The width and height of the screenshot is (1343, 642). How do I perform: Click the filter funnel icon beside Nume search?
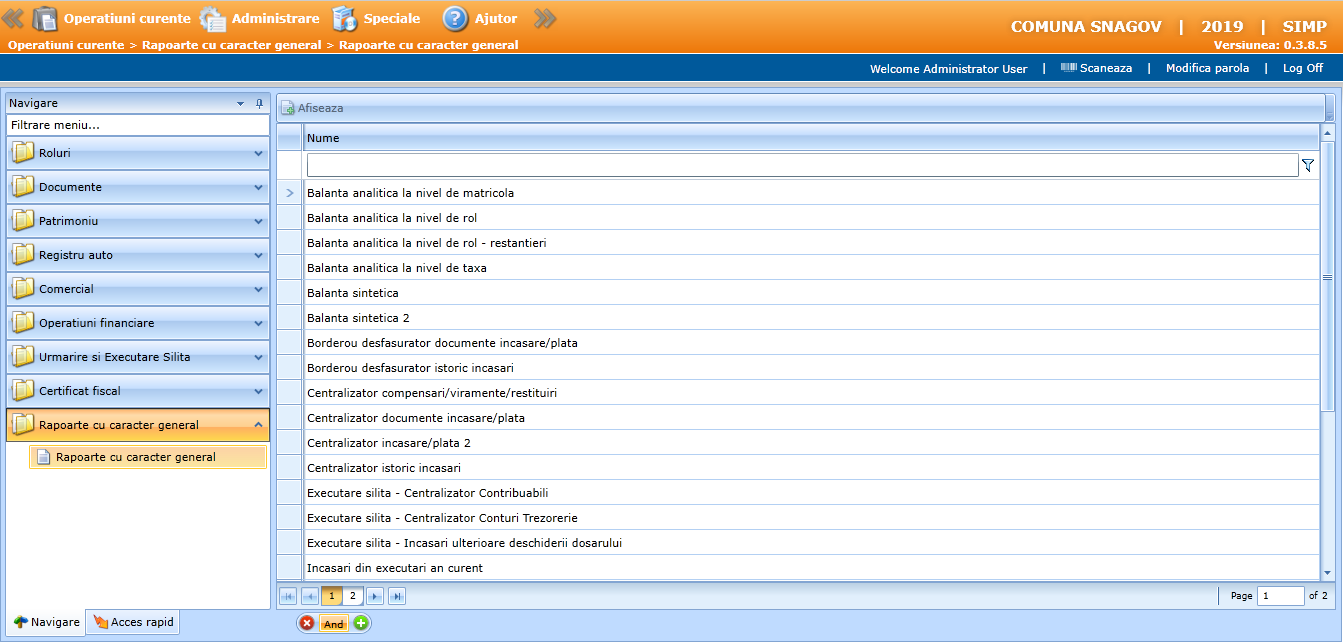1308,166
